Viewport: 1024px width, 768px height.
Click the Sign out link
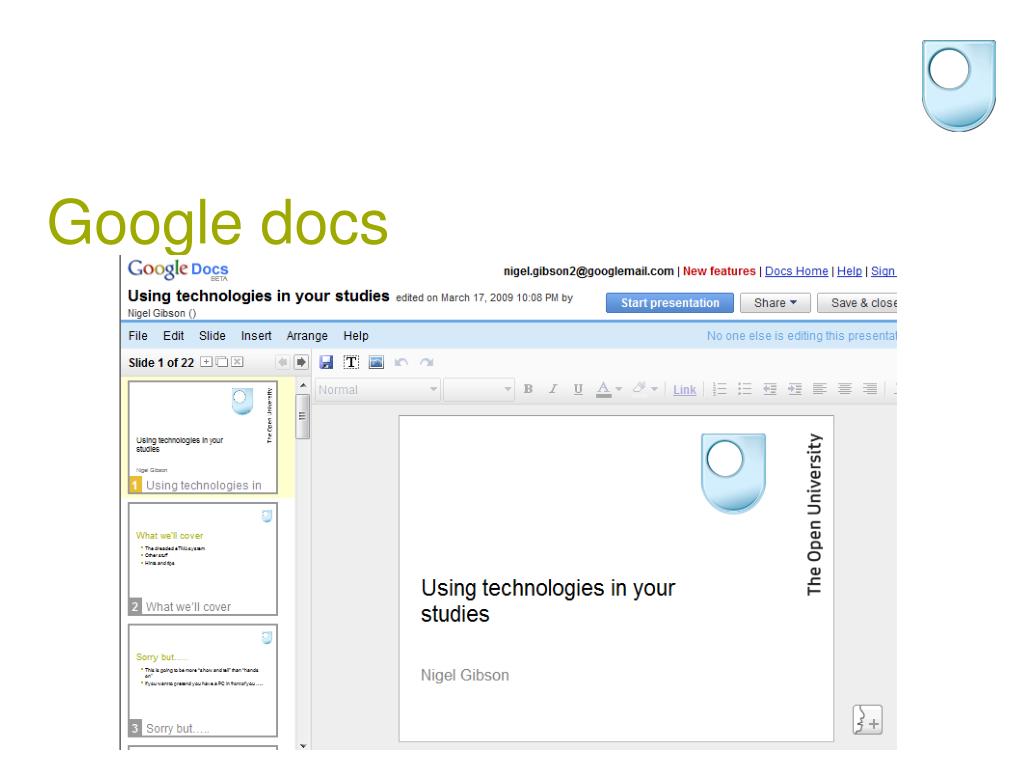884,271
